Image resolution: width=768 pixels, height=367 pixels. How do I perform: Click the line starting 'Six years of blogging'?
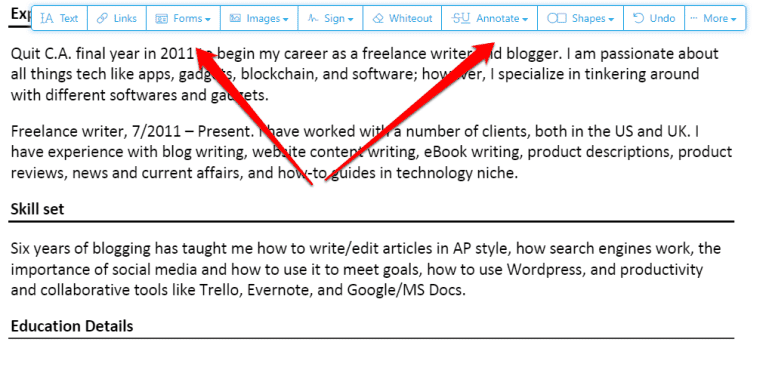365,248
